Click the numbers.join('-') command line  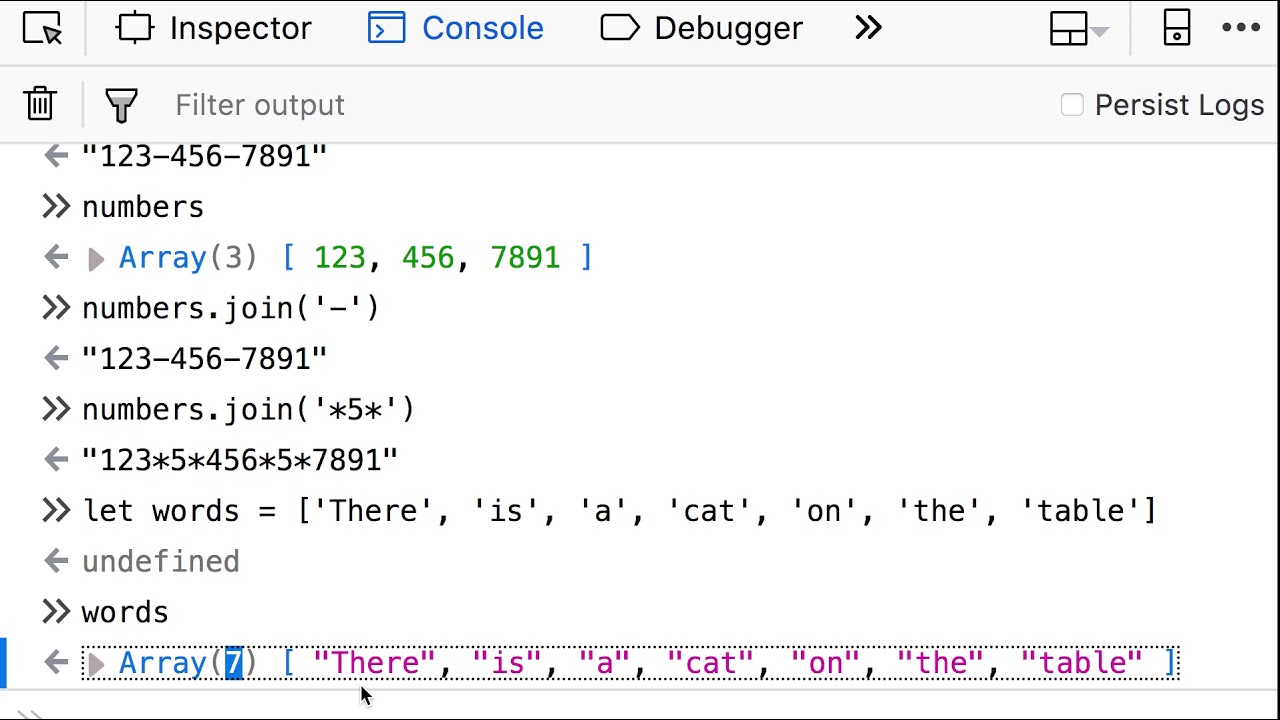point(231,308)
